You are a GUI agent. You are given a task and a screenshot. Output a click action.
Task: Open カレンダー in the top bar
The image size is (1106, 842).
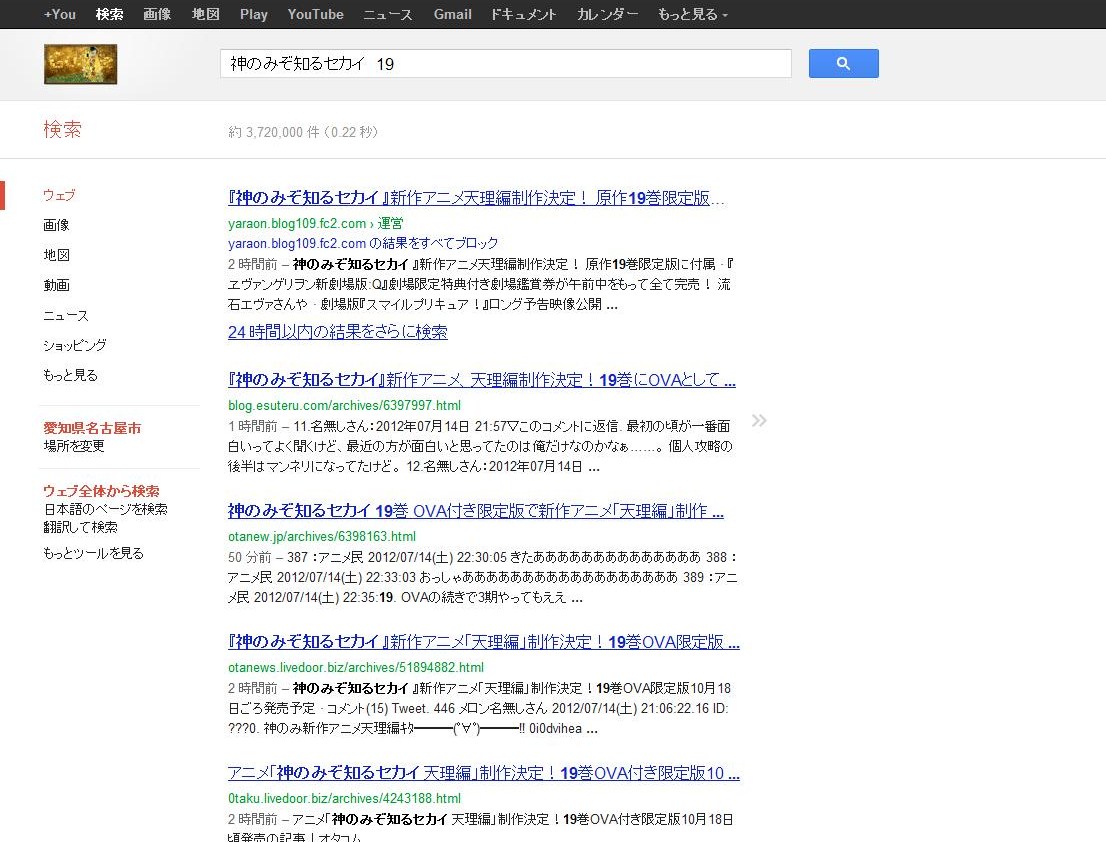(x=607, y=14)
